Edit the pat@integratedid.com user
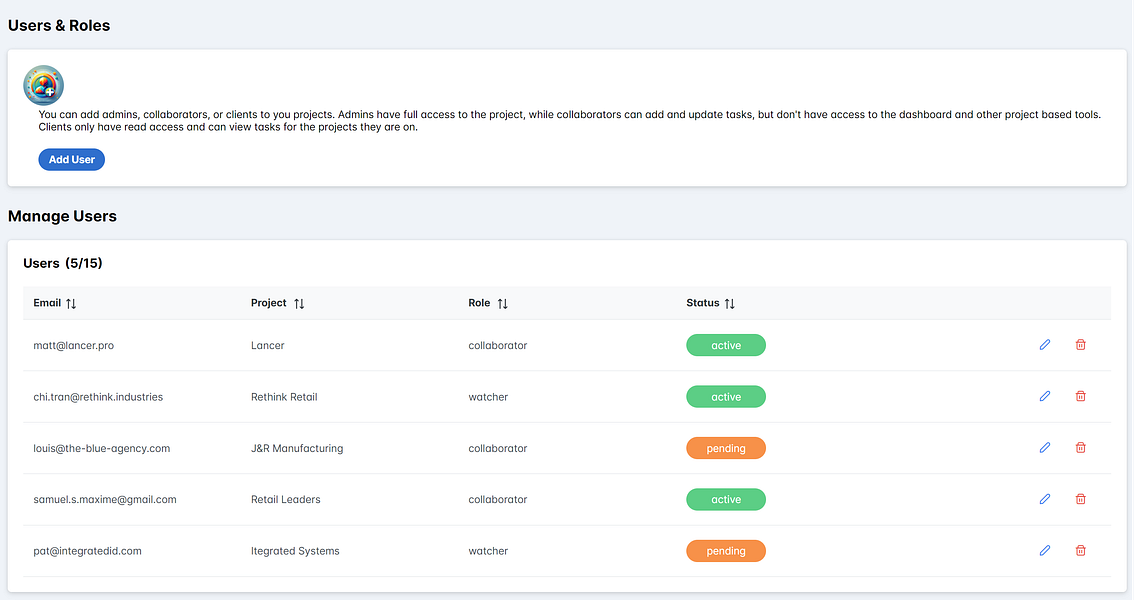Screen dimensions: 1134x600 (x=1045, y=550)
